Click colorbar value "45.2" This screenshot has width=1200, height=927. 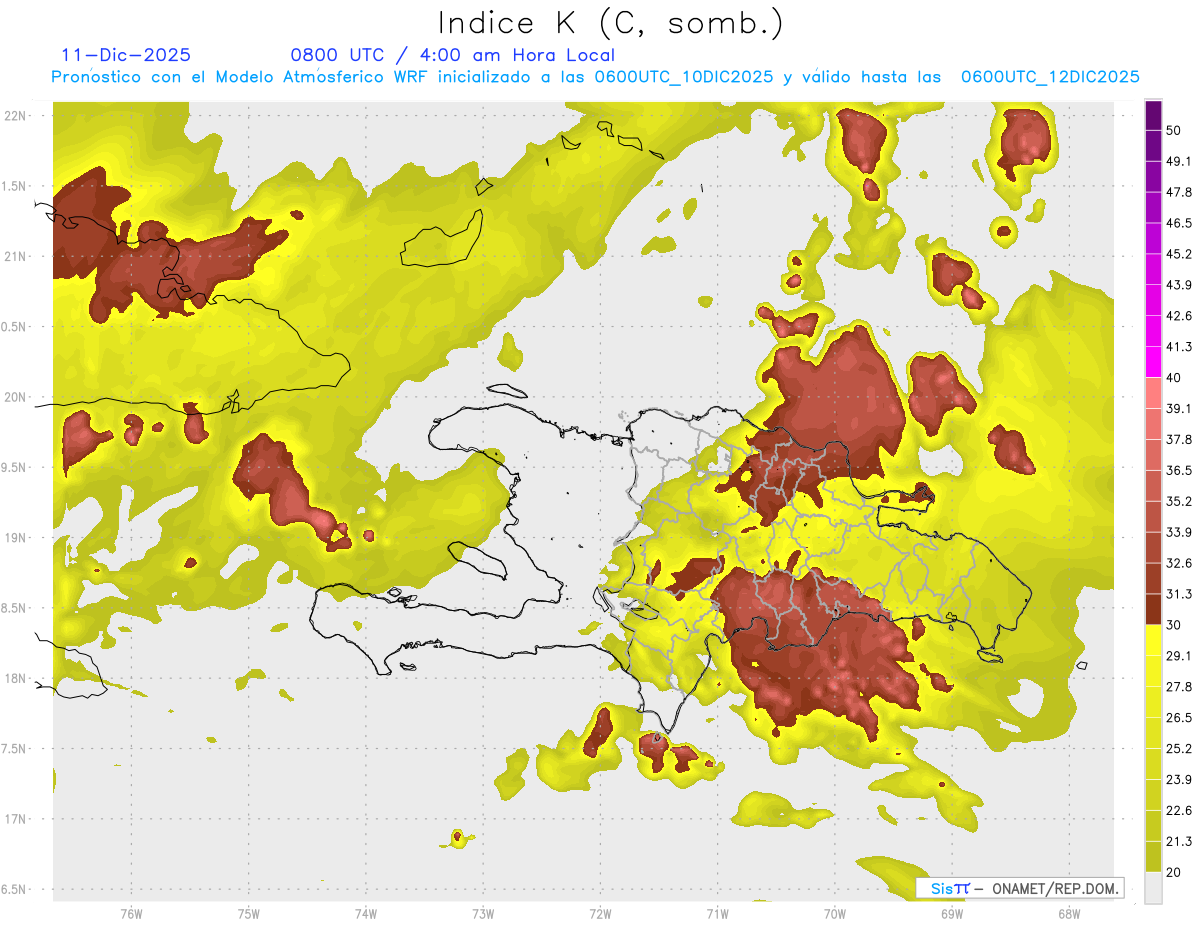pos(1180,254)
